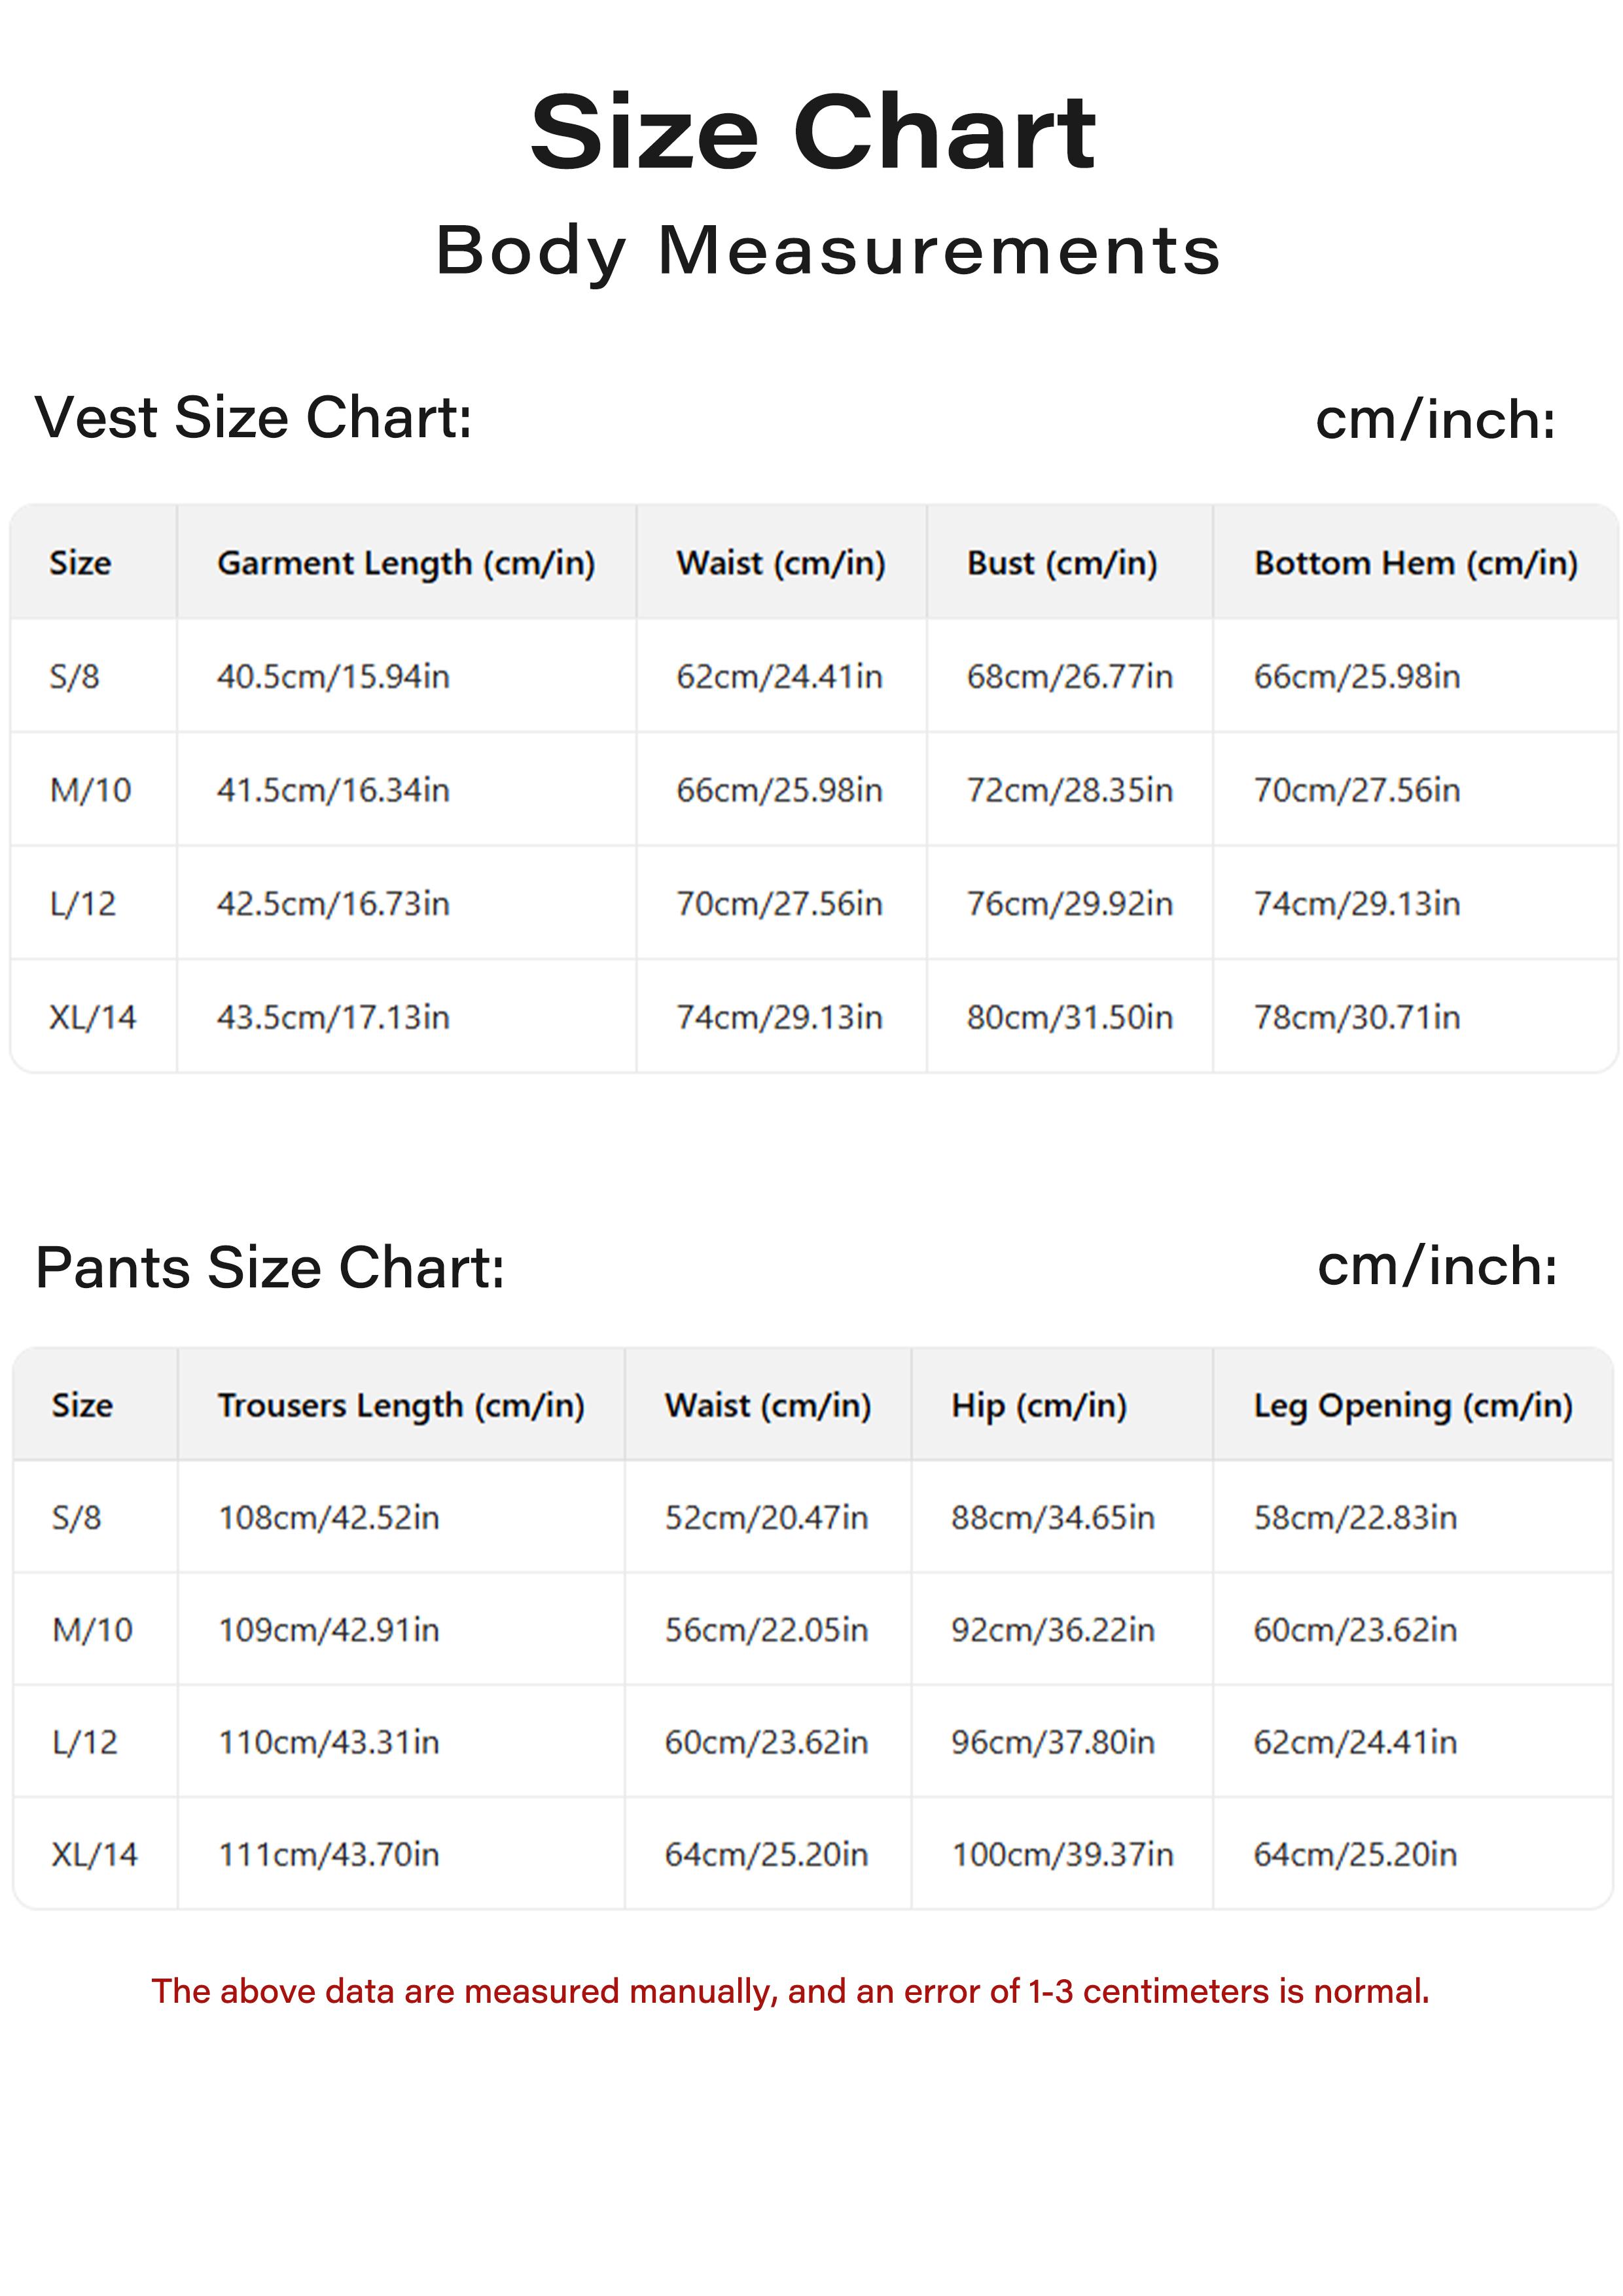Click the "Bottom Hem (cm/in)" column header
Image resolution: width=1623 pixels, height=2296 pixels.
coord(1415,563)
